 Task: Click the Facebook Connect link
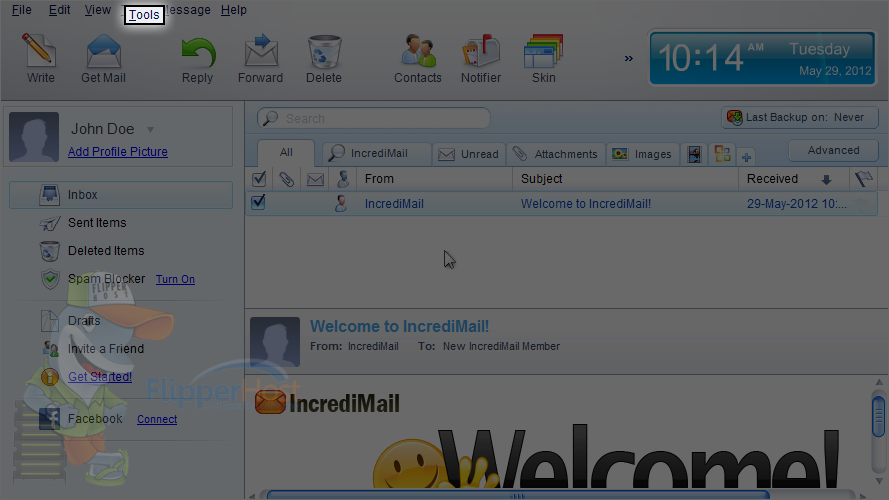[x=157, y=420]
